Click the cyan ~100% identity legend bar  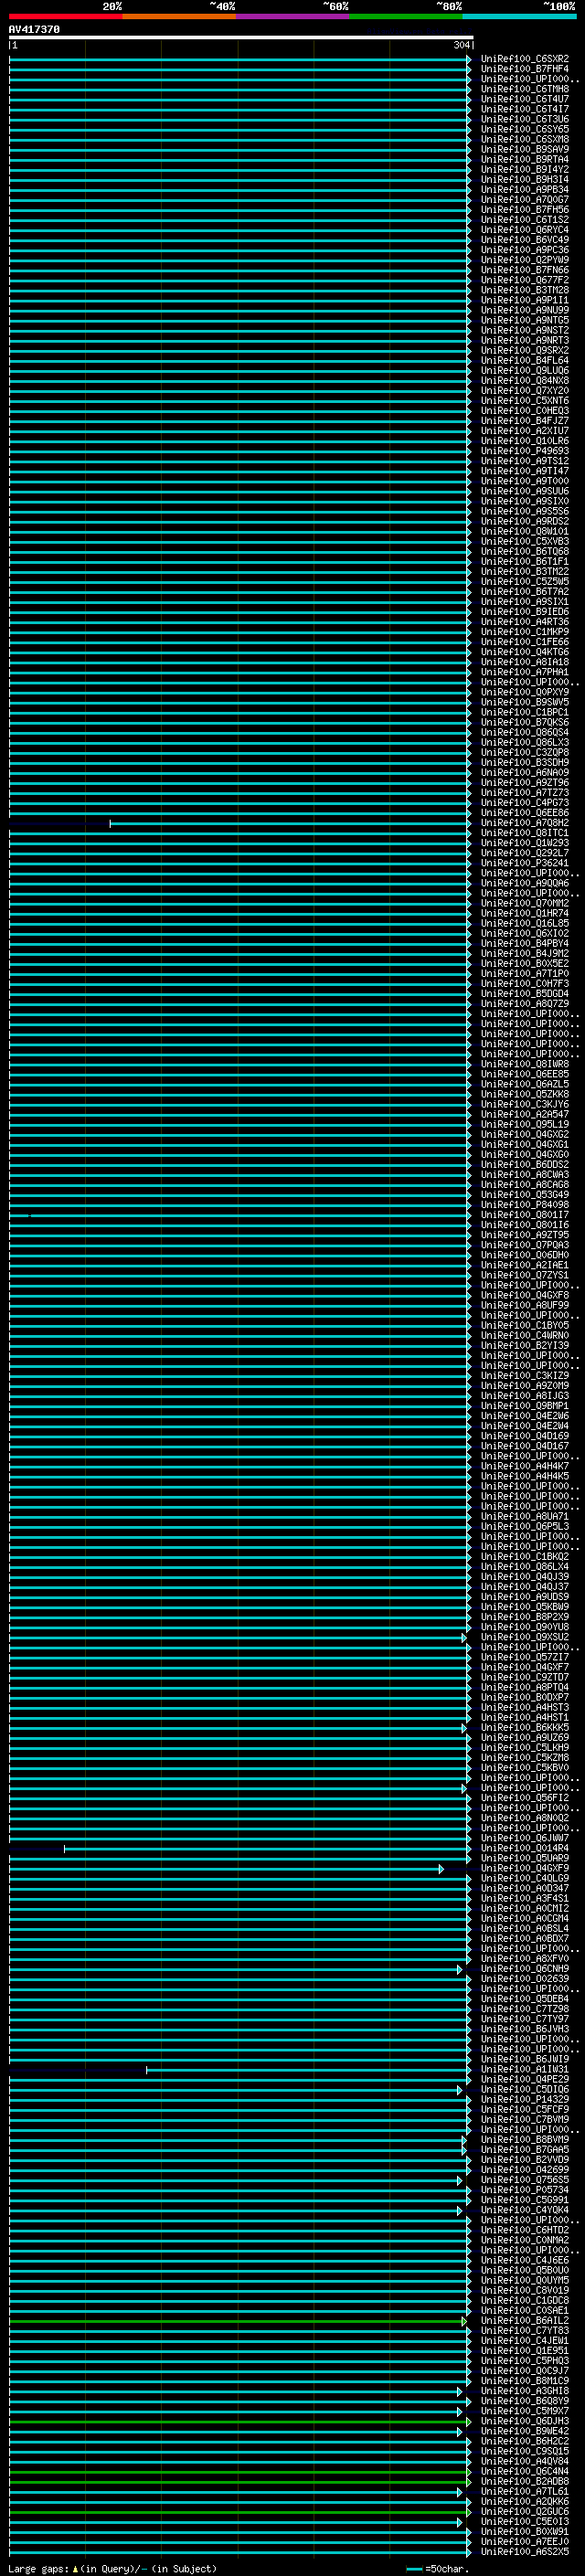point(519,16)
